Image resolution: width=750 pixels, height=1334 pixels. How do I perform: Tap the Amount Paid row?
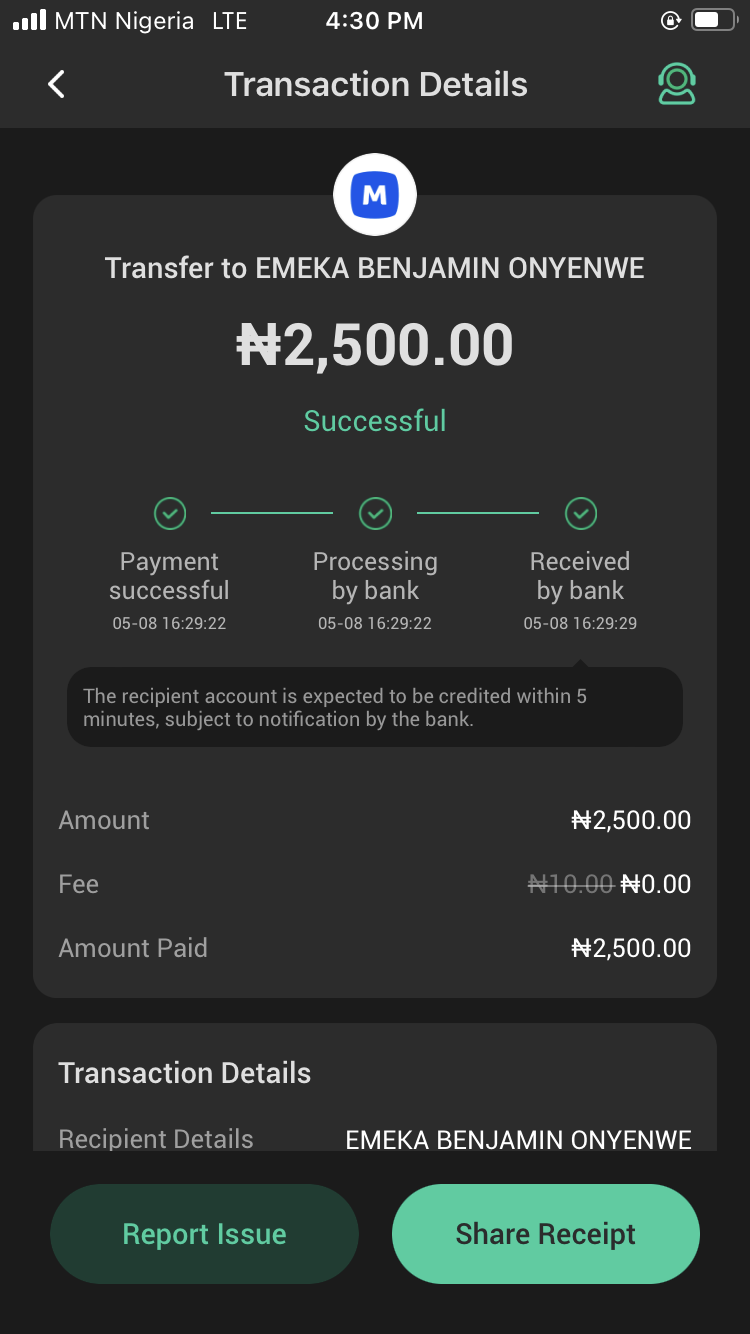[x=375, y=948]
